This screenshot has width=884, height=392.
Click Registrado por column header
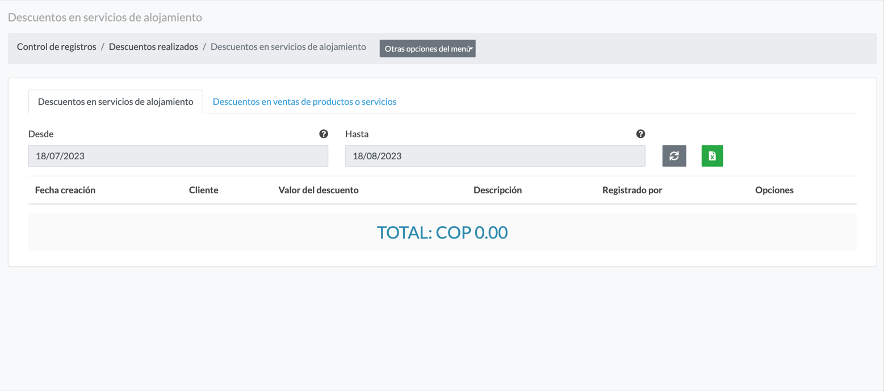[x=632, y=190]
